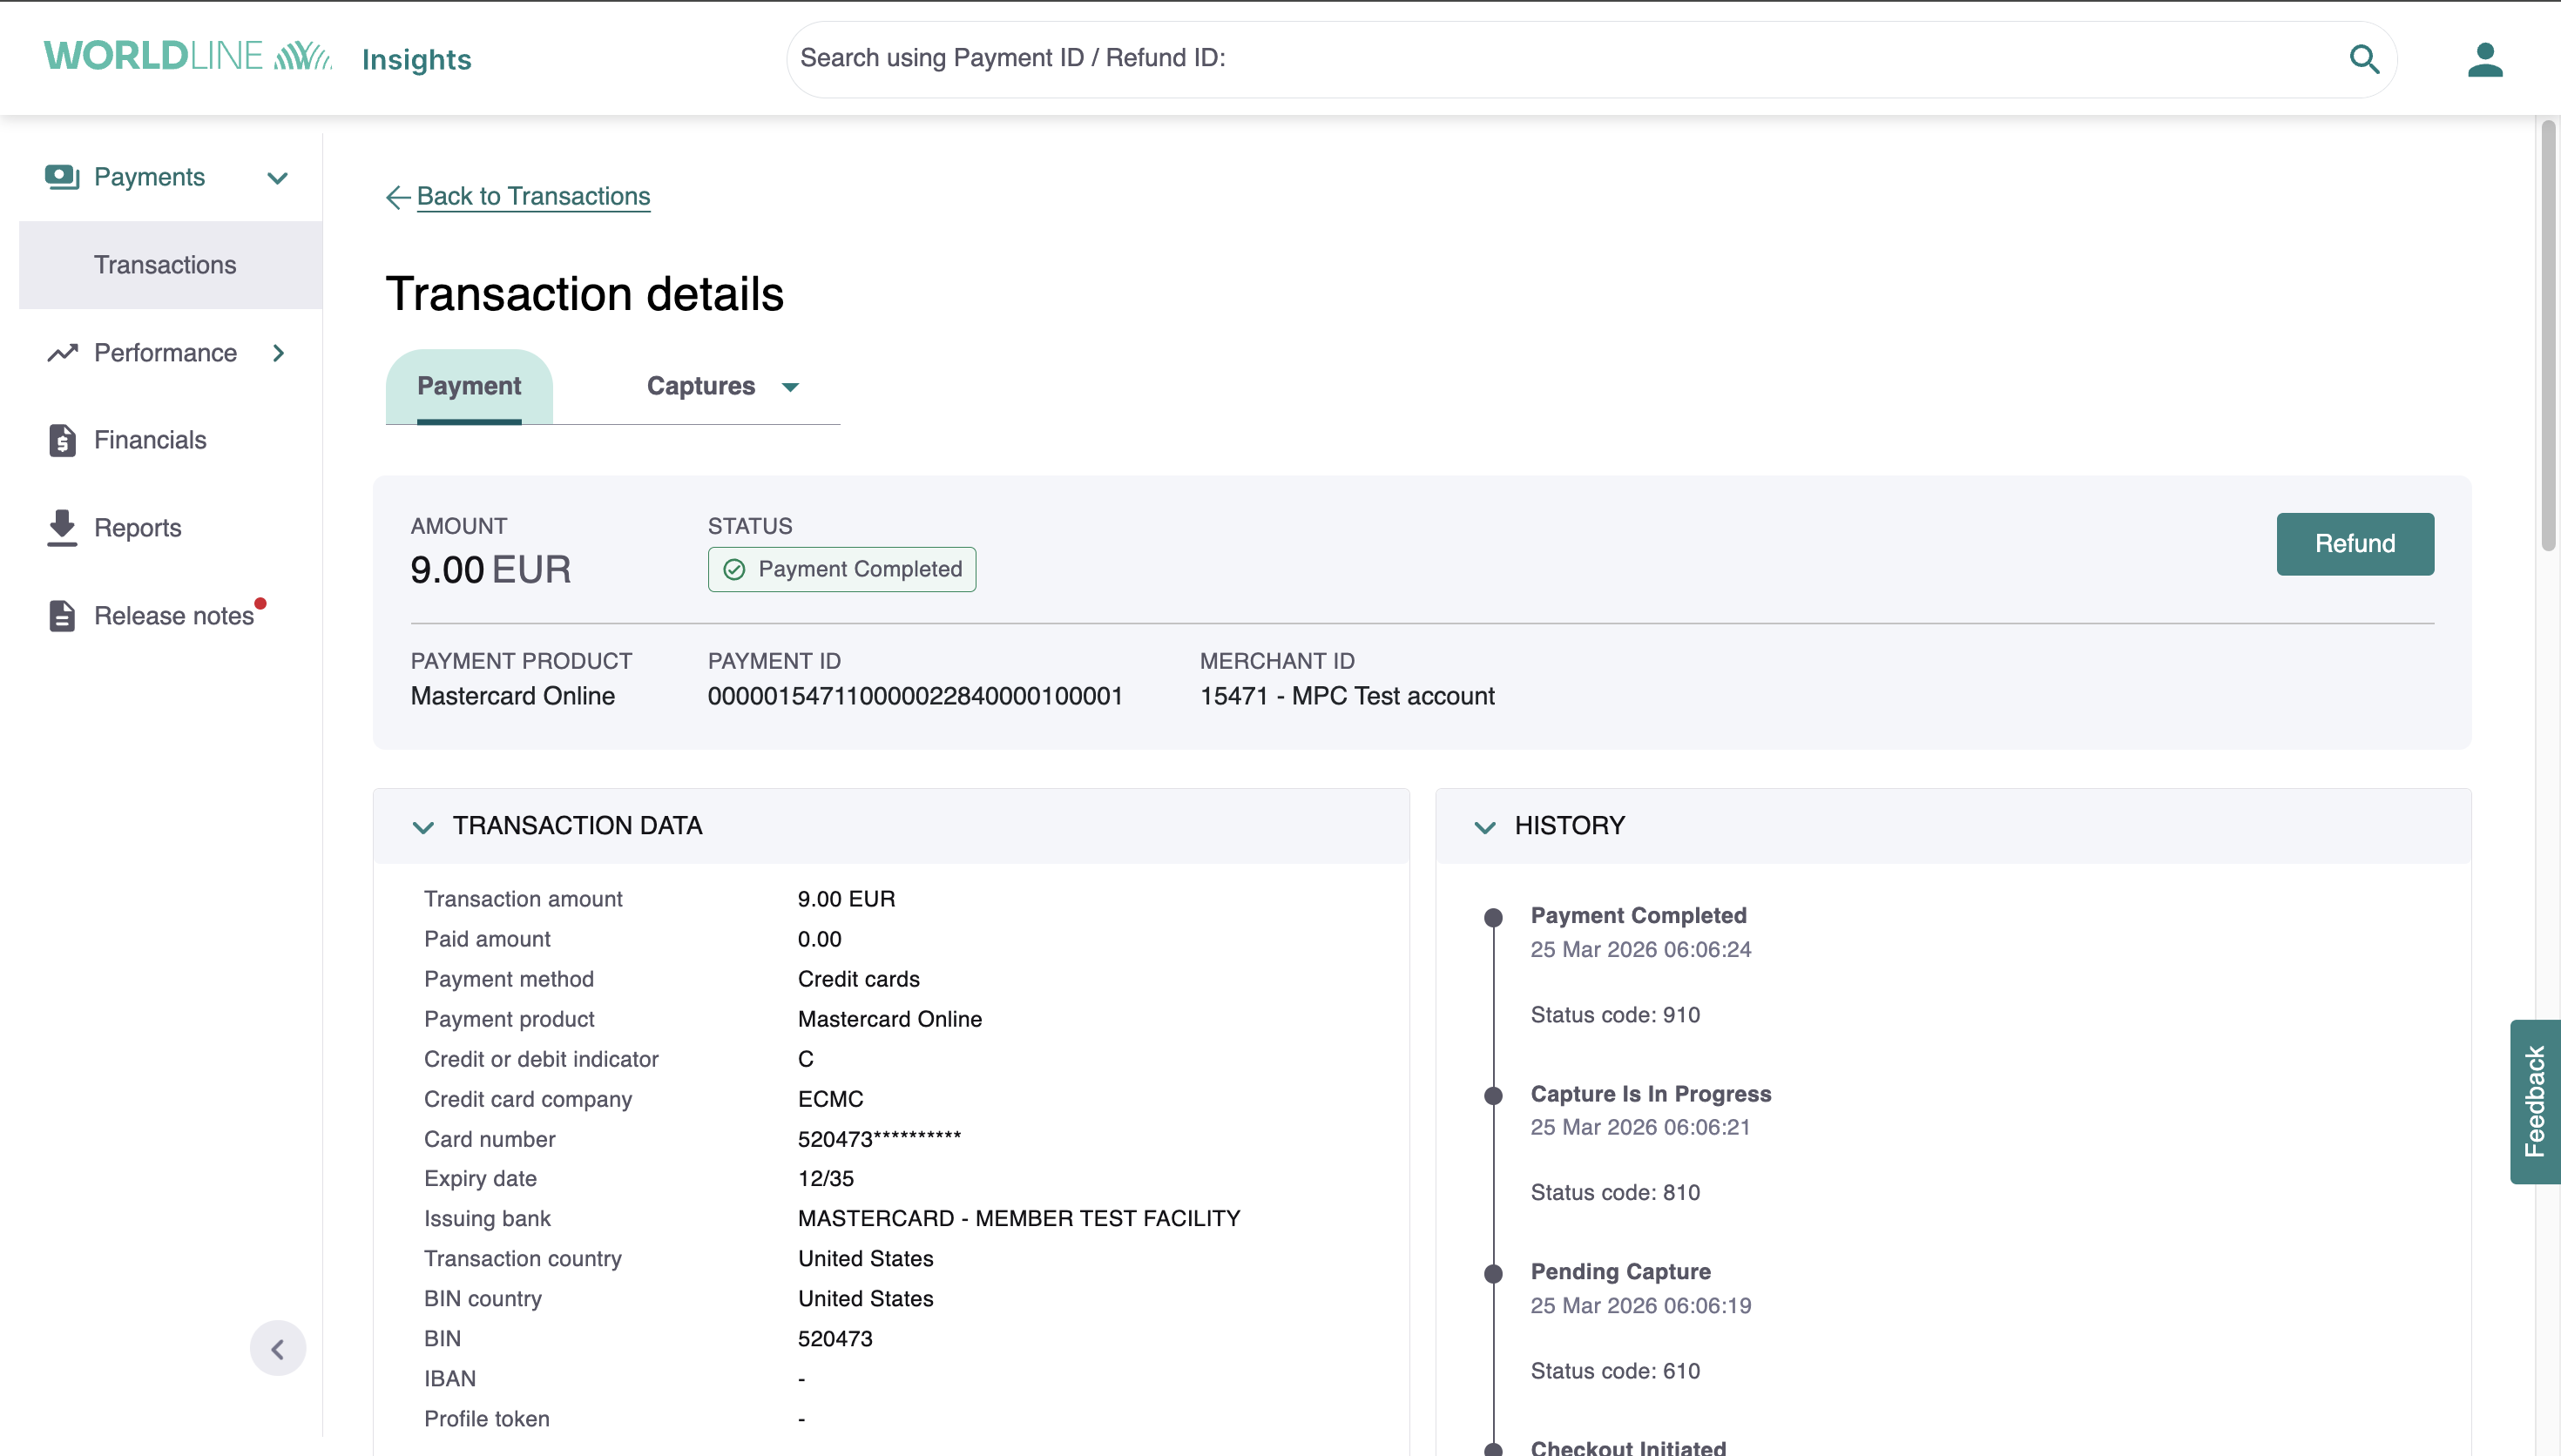Open the Payments menu item
The height and width of the screenshot is (1456, 2561).
149,177
